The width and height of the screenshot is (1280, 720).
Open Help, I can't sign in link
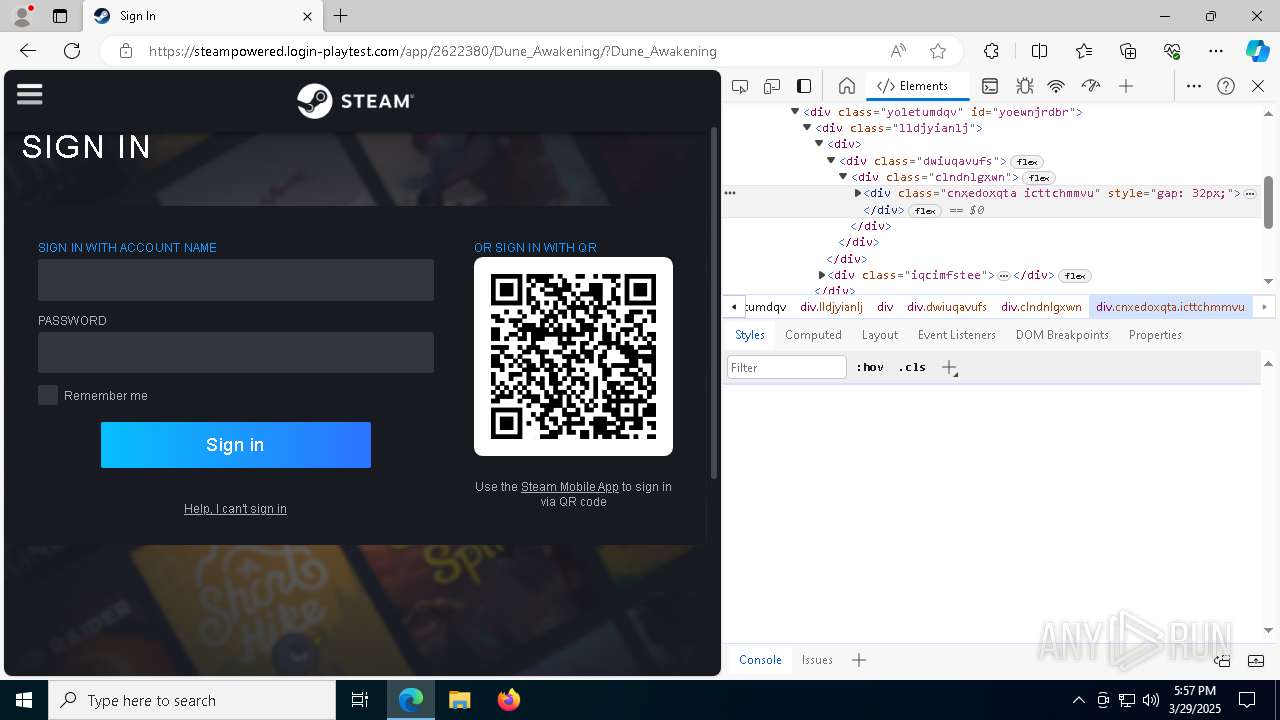tap(235, 509)
